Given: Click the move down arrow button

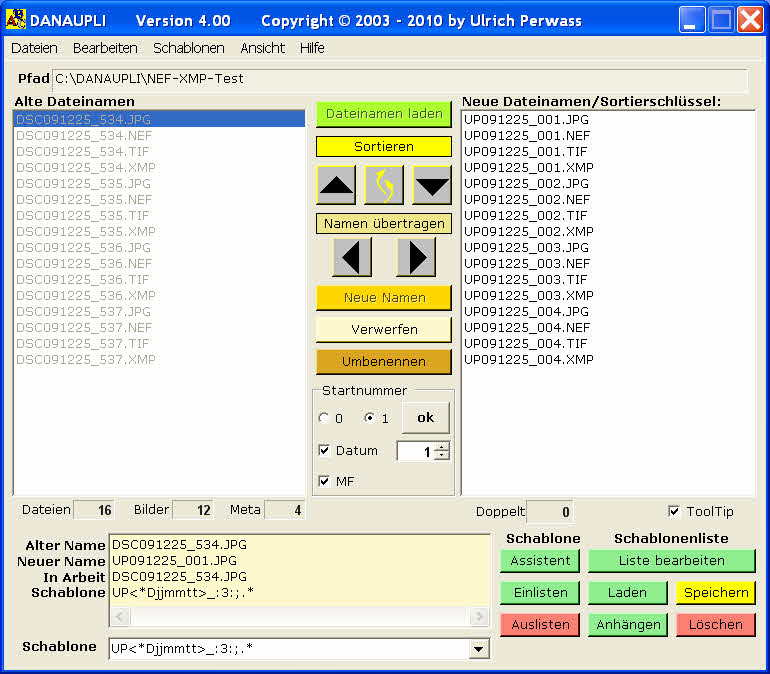Looking at the screenshot, I should [432, 185].
